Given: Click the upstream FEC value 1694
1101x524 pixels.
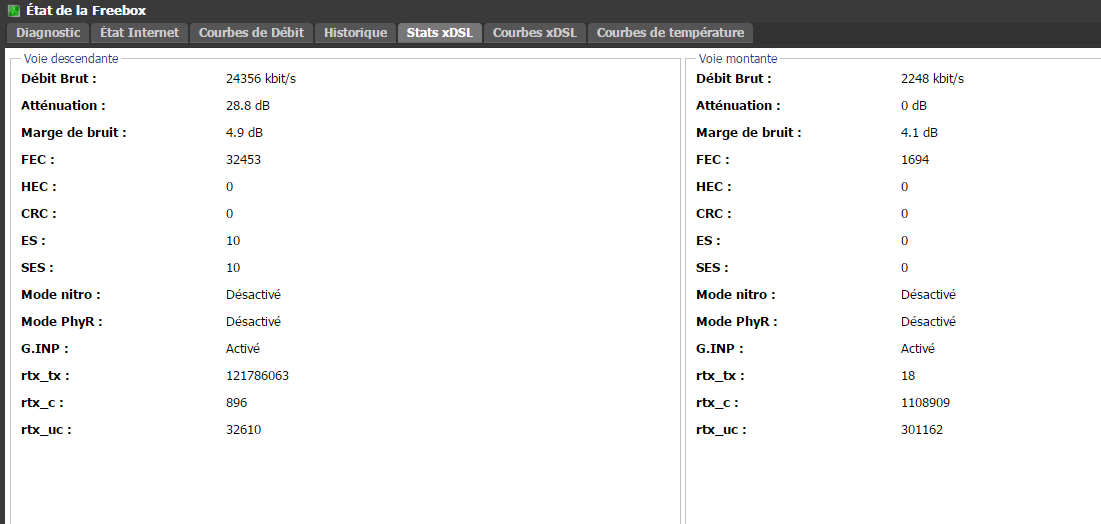Looking at the screenshot, I should [x=915, y=160].
